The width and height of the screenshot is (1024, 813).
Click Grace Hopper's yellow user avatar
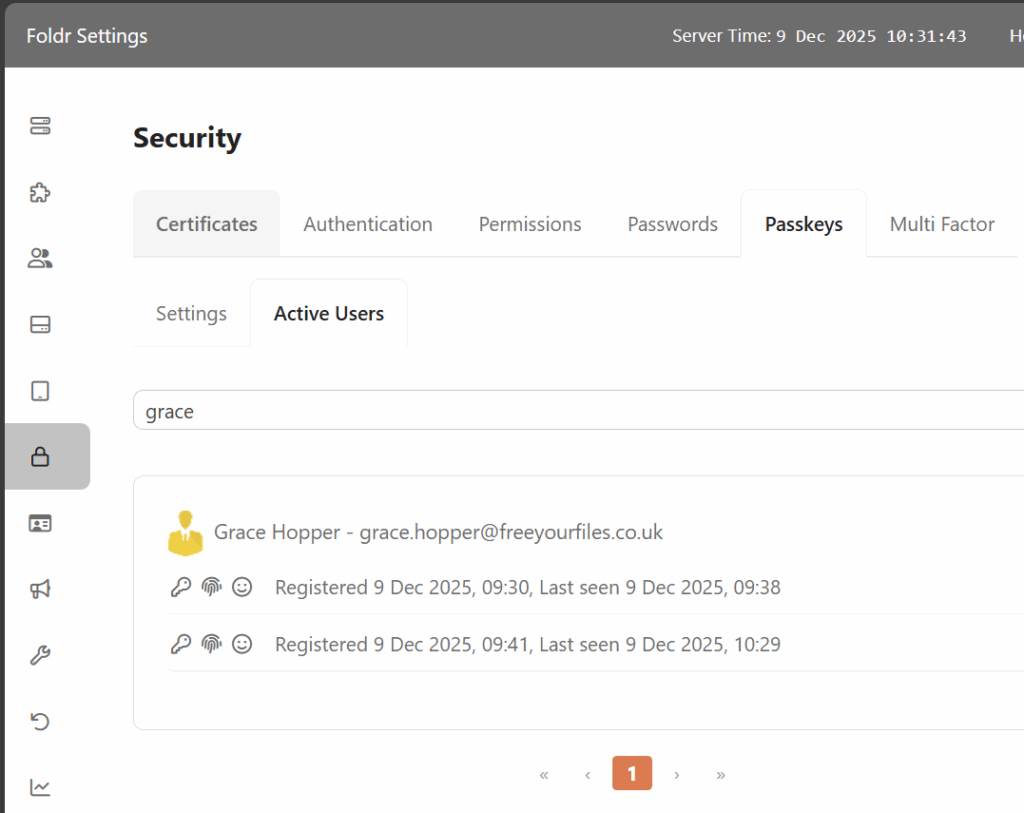pyautogui.click(x=185, y=533)
